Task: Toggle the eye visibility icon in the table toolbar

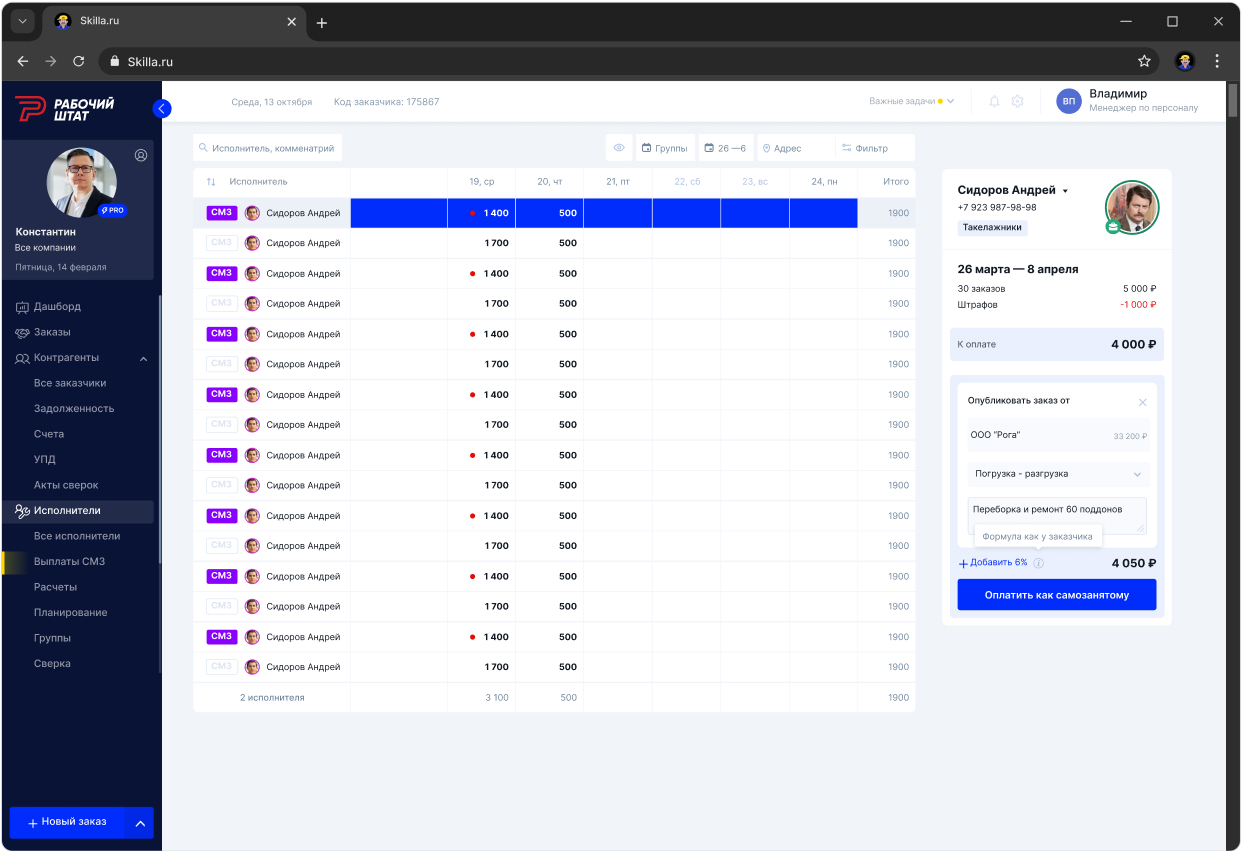Action: coord(618,147)
